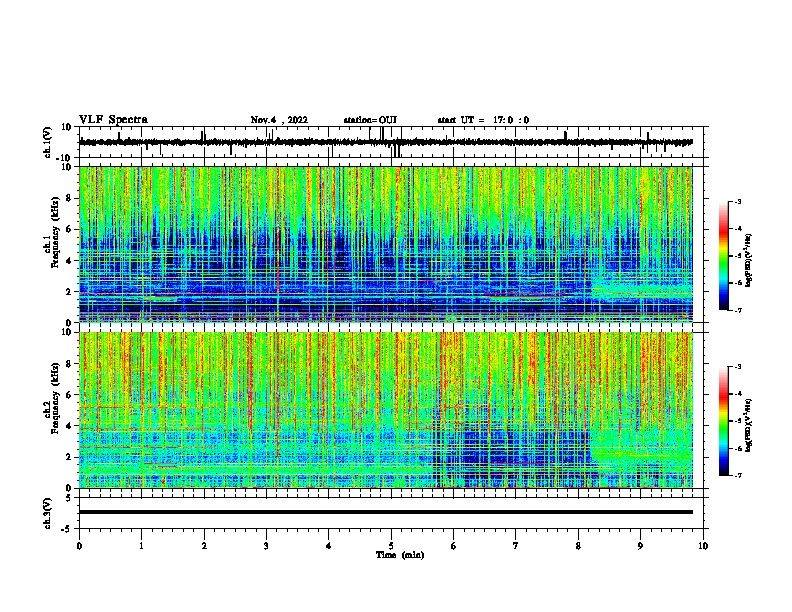Click the ch.1 spectrogram panel

(386, 244)
